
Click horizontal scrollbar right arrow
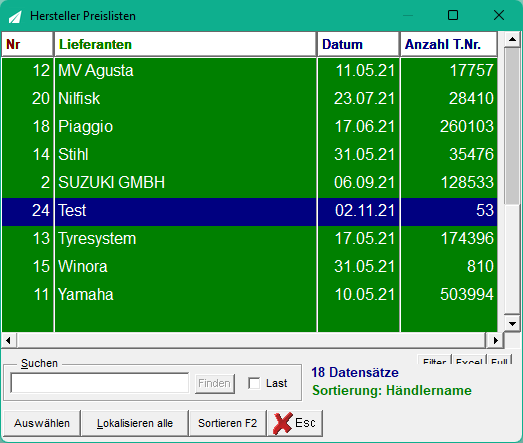[x=495, y=340]
